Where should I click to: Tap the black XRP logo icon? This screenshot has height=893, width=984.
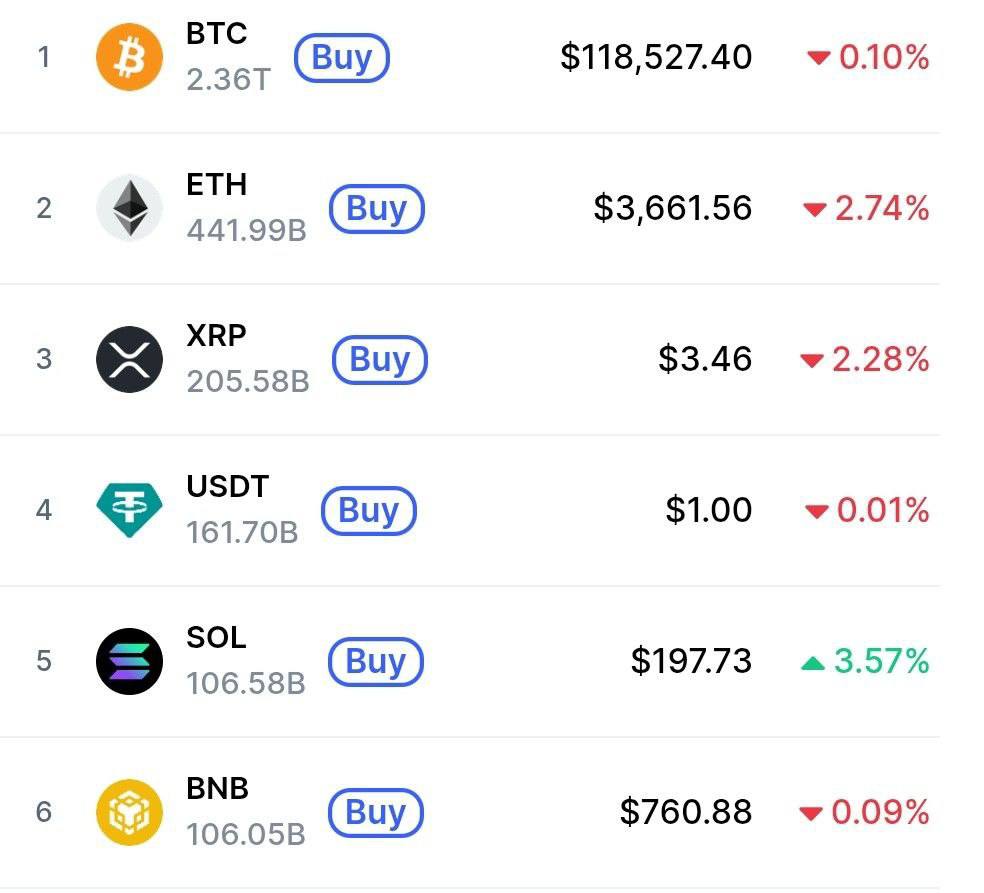129,360
